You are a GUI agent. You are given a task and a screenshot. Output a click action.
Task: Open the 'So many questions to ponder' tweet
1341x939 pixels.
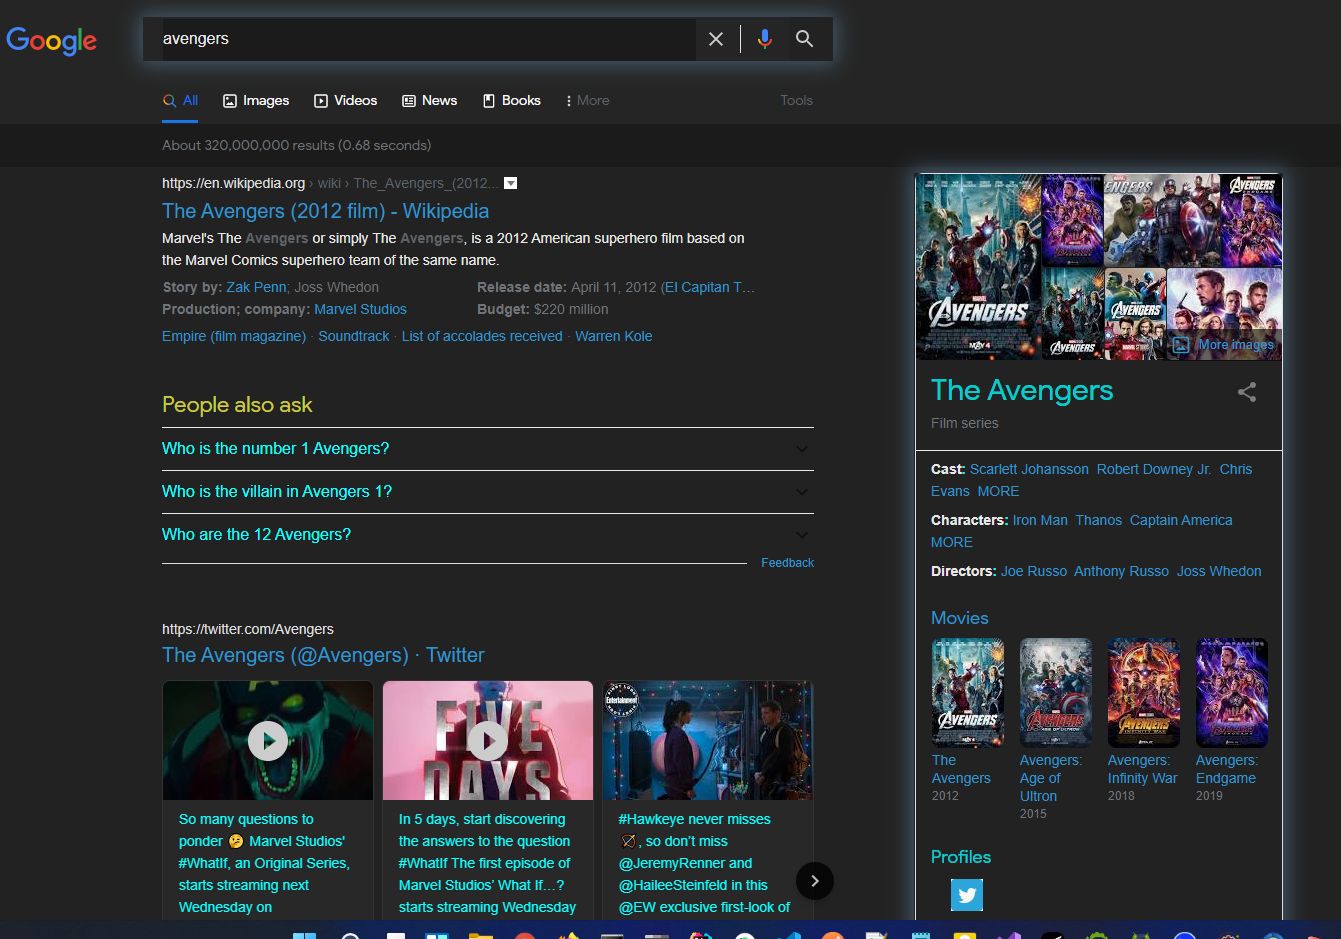265,863
